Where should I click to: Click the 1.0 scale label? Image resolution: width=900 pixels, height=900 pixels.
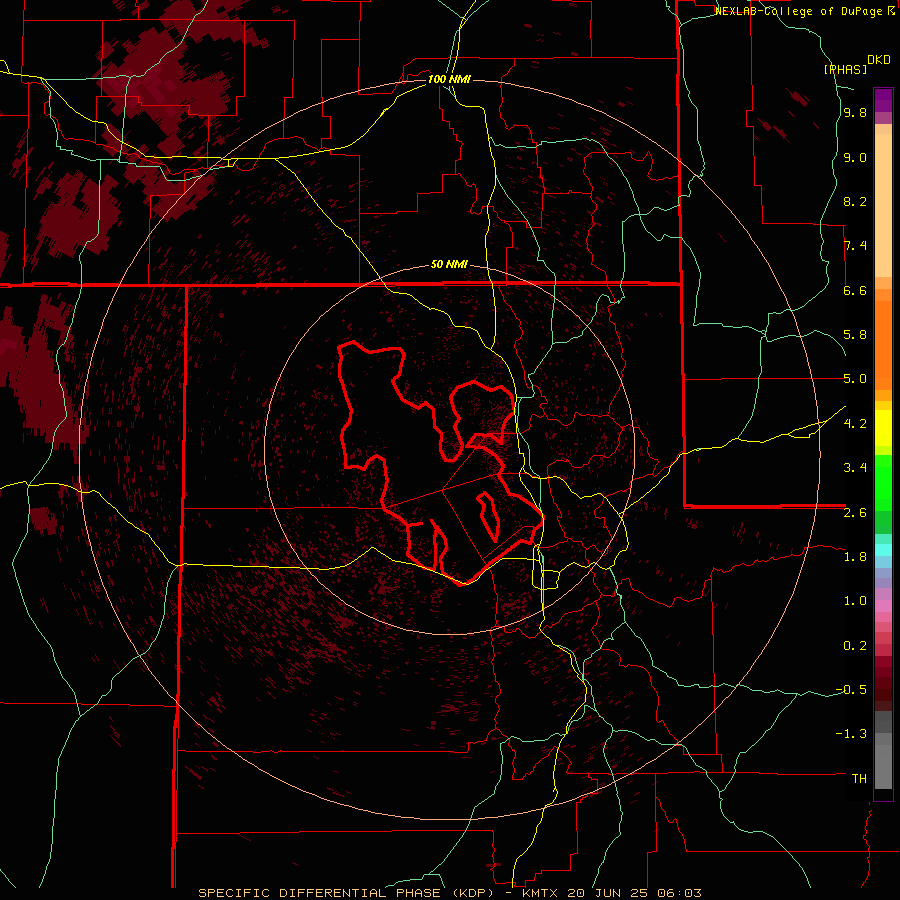[x=855, y=602]
